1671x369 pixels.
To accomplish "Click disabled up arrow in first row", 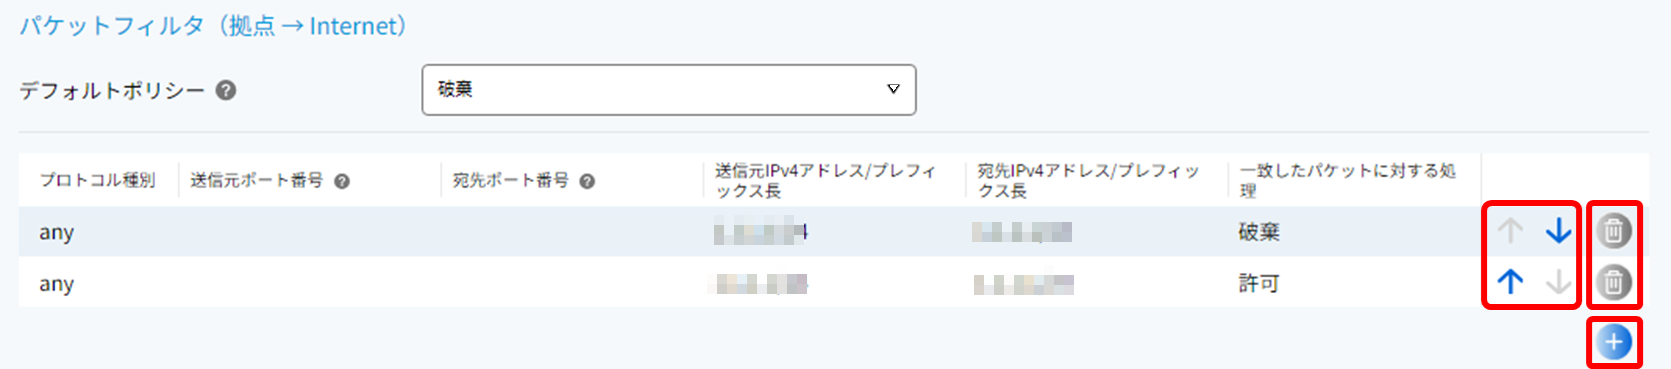I will click(1510, 231).
